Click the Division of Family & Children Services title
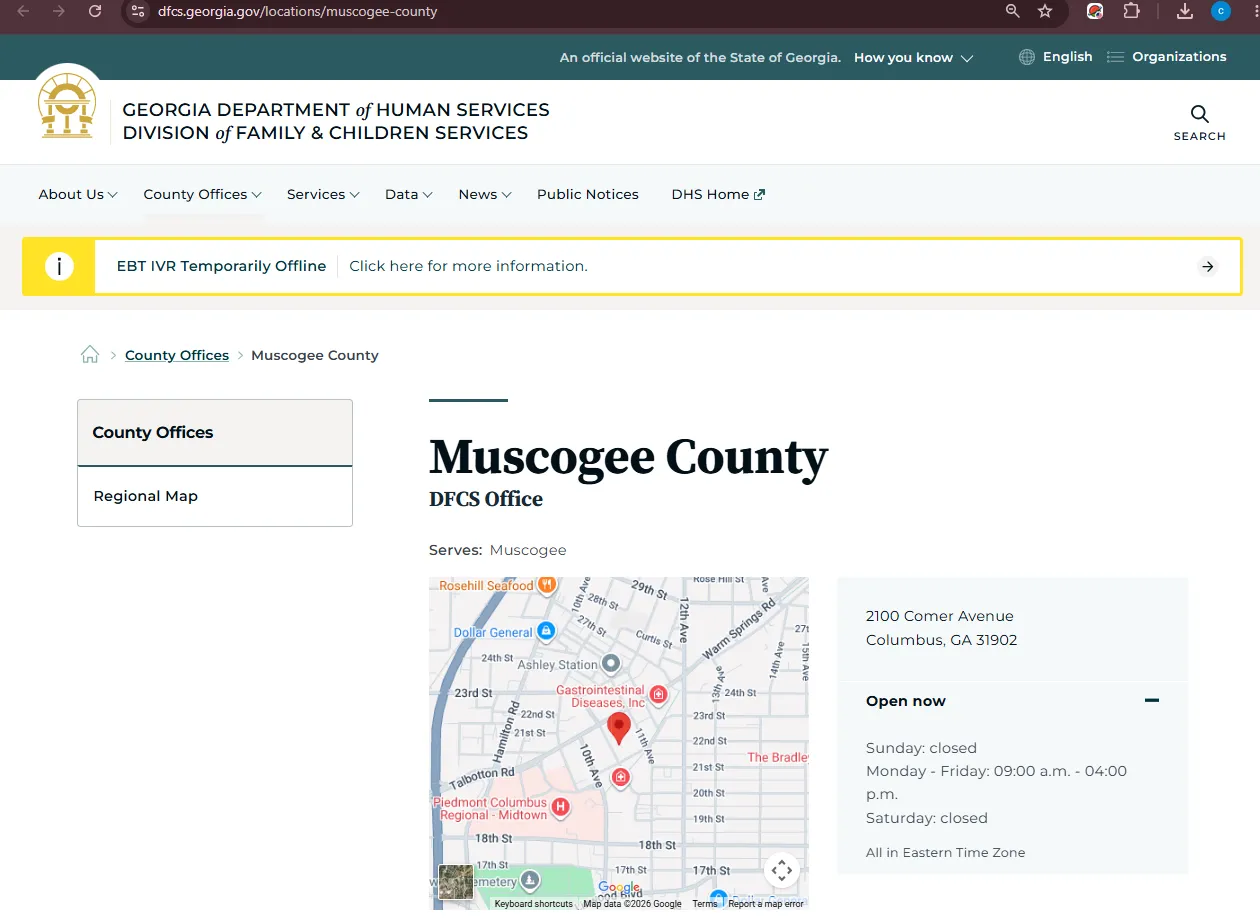 click(x=325, y=133)
